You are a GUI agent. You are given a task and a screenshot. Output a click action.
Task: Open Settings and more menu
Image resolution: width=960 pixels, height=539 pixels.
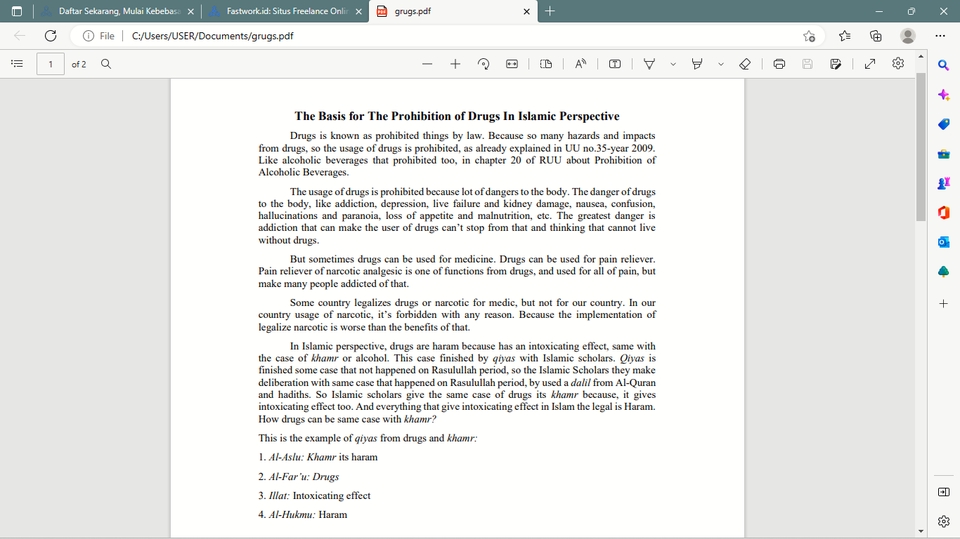click(x=940, y=36)
